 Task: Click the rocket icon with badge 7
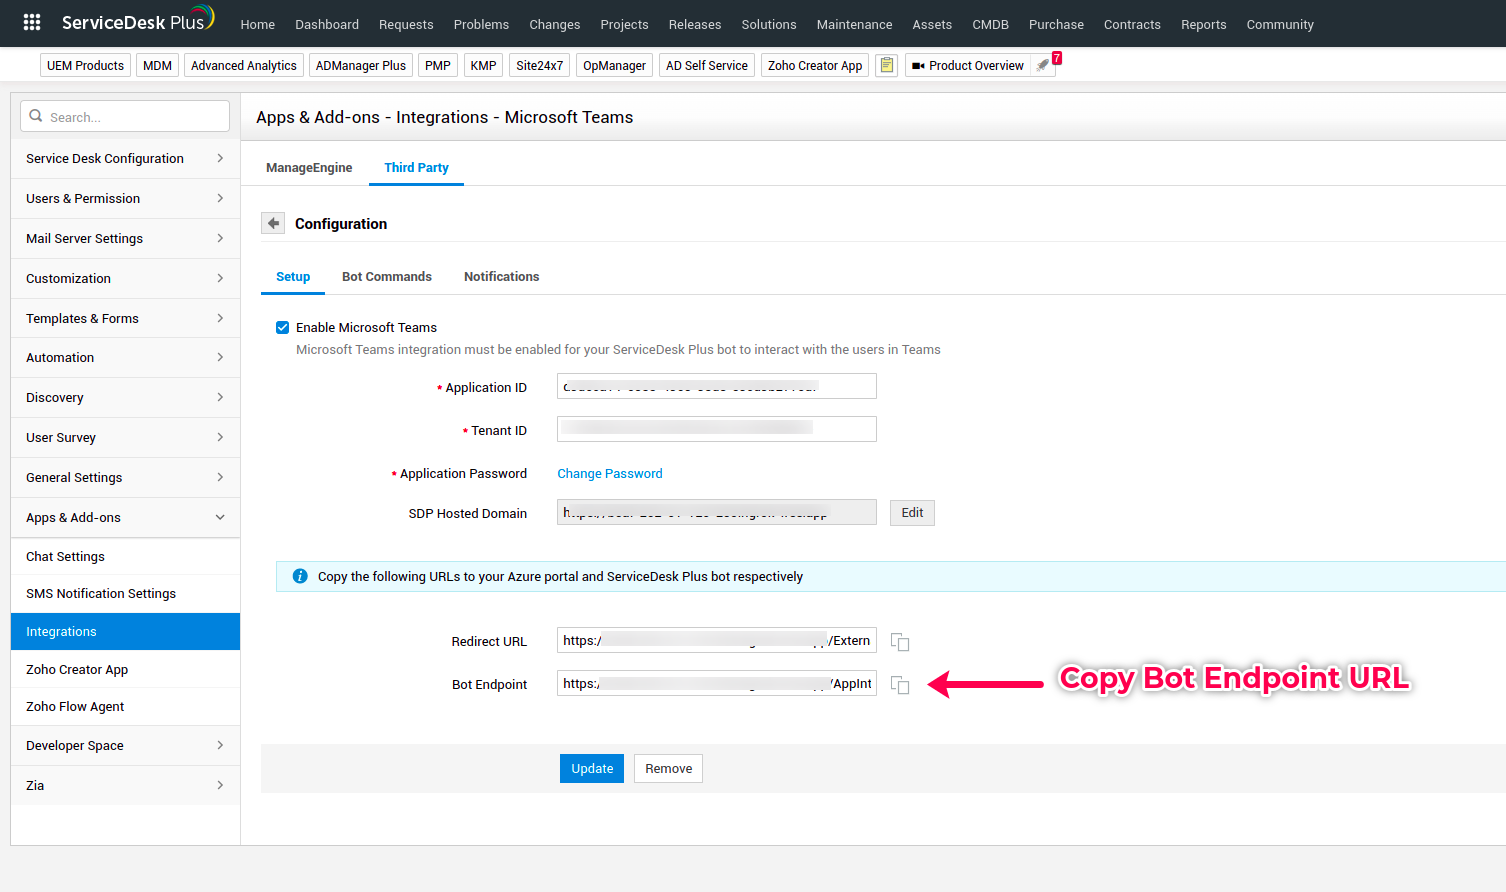[1043, 65]
